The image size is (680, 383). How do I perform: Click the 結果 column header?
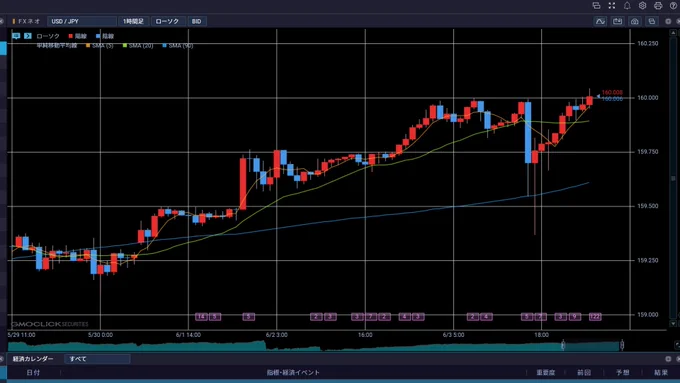pos(661,373)
